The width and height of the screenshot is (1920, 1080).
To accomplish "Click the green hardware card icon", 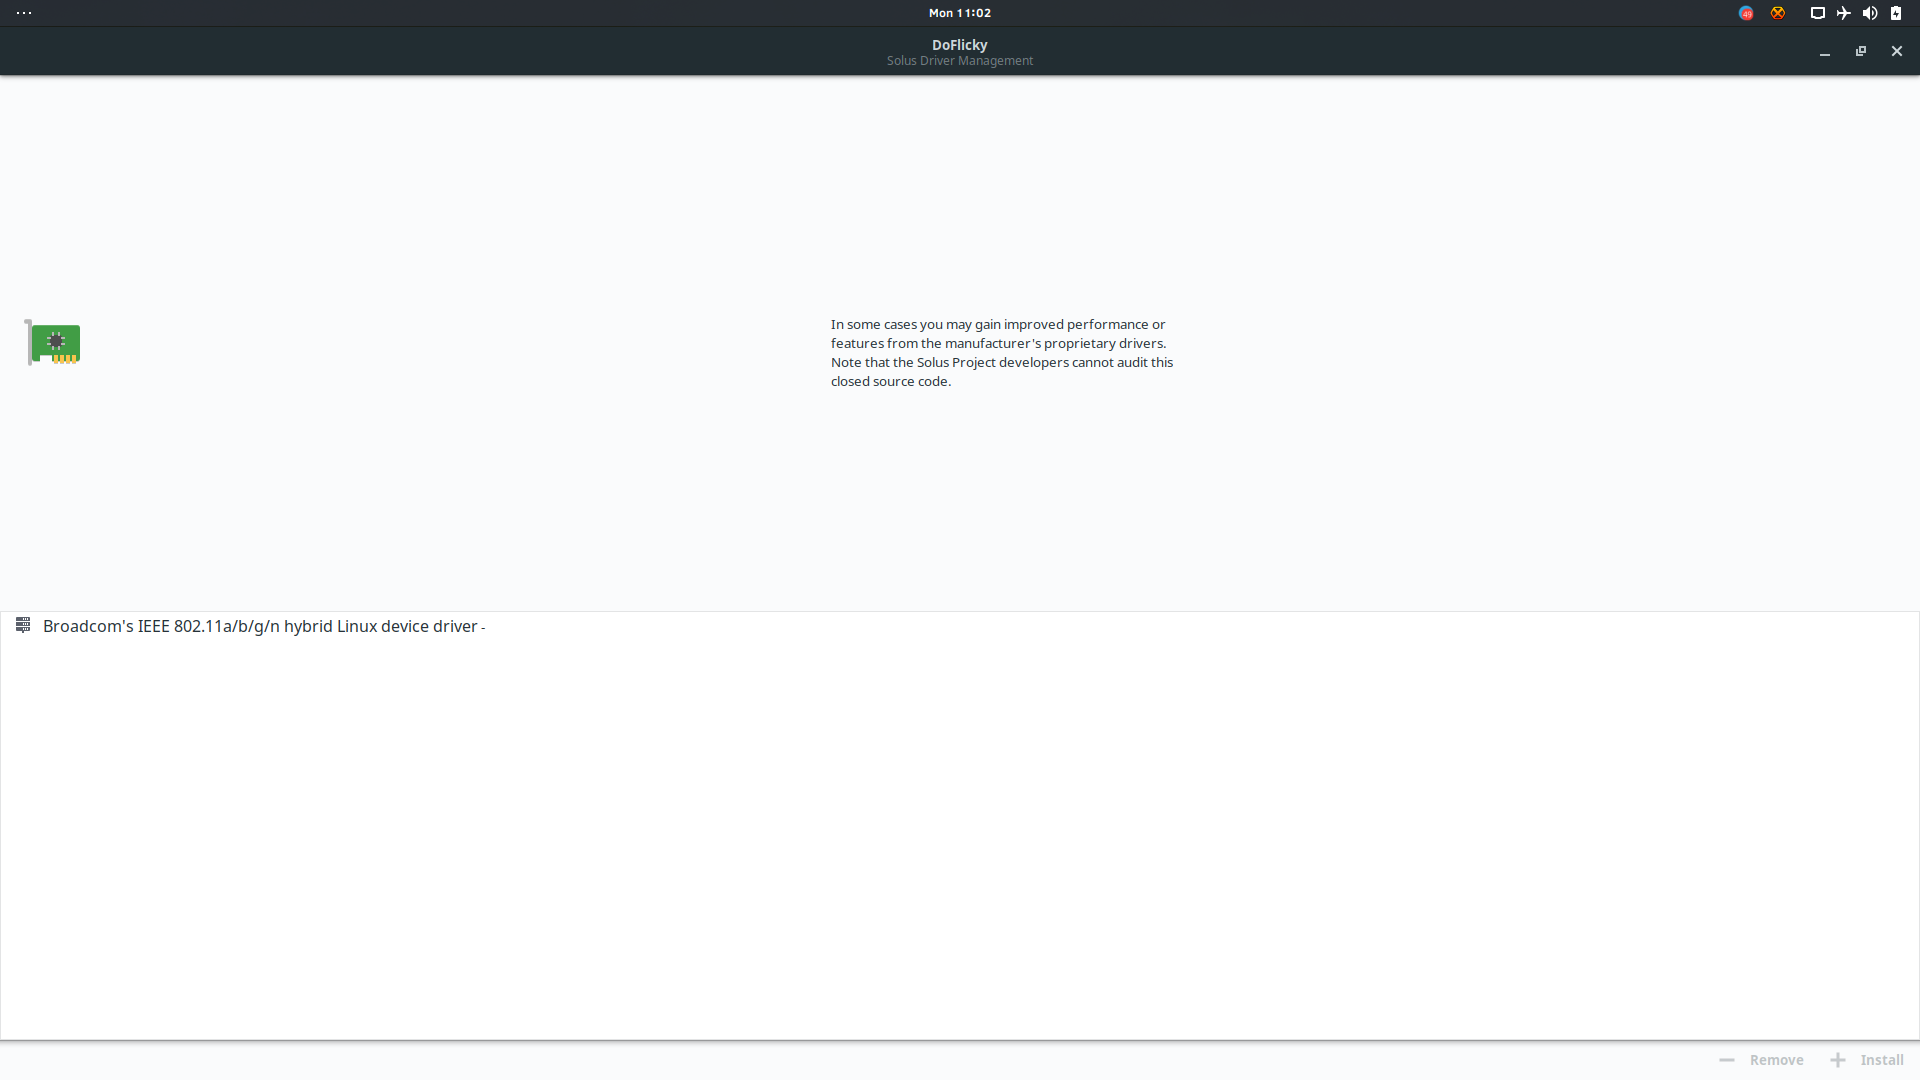I will 53,343.
